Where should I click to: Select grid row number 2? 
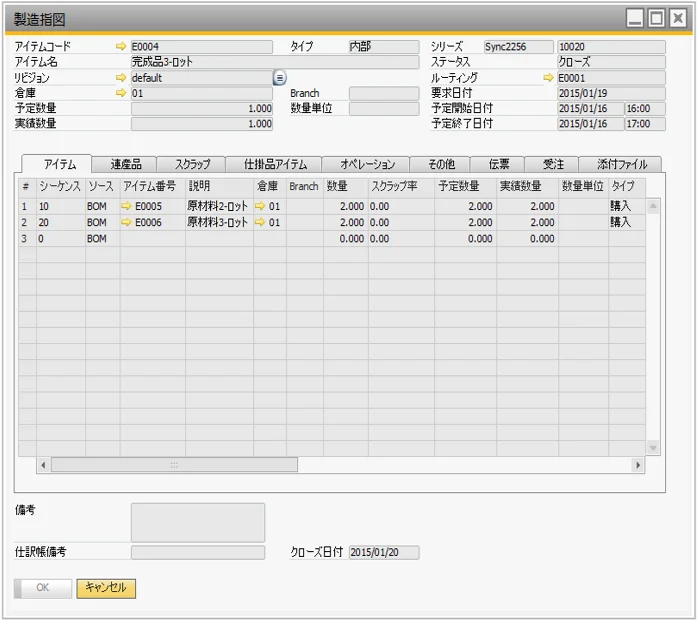pos(27,222)
